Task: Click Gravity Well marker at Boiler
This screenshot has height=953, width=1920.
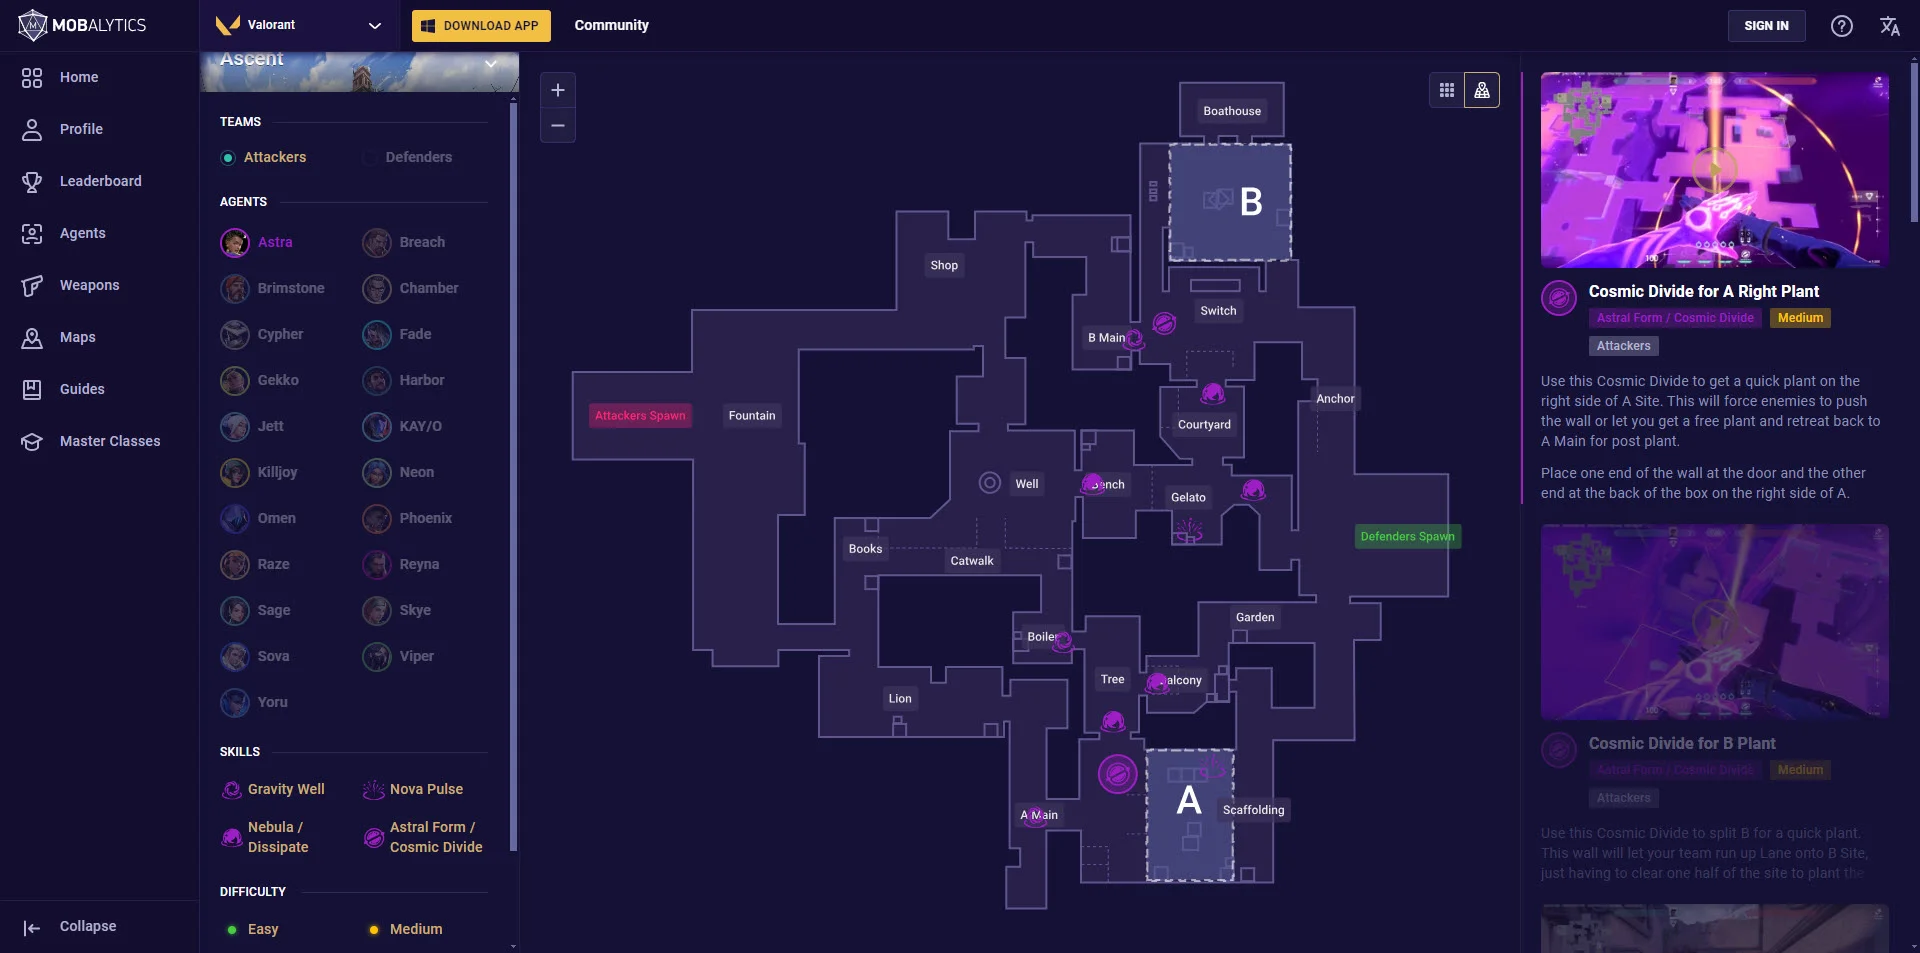Action: tap(1063, 641)
